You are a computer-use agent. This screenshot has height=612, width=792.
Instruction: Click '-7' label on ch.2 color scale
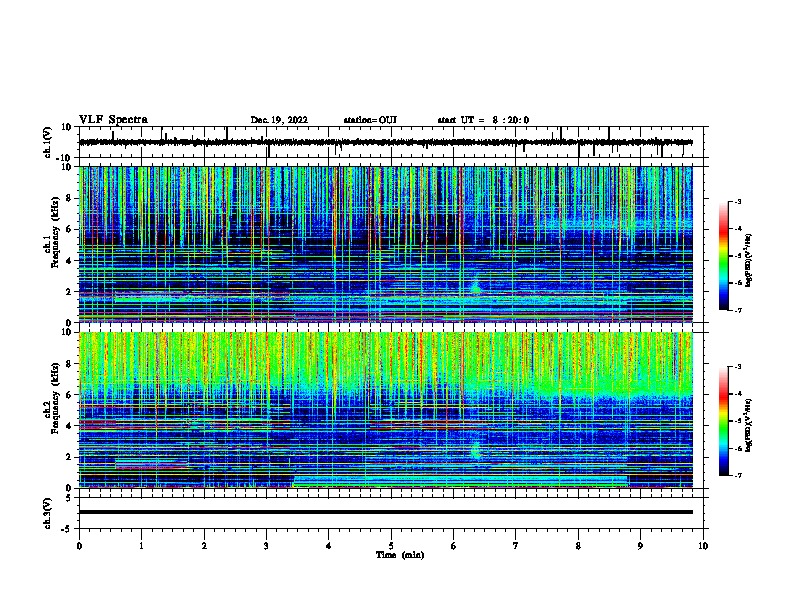[x=737, y=475]
